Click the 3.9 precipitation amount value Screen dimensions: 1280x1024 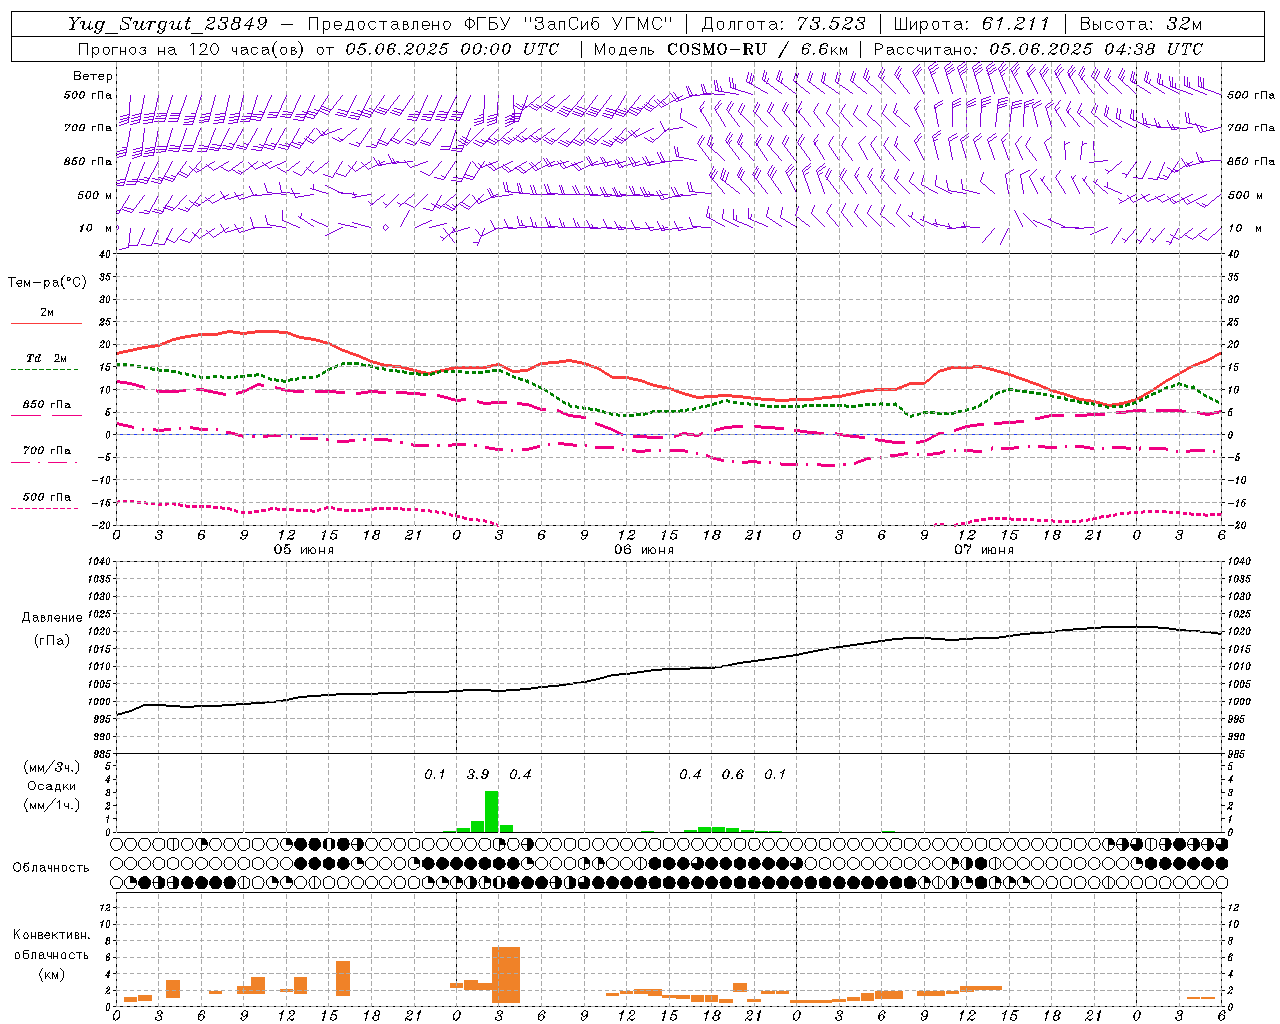coord(478,774)
